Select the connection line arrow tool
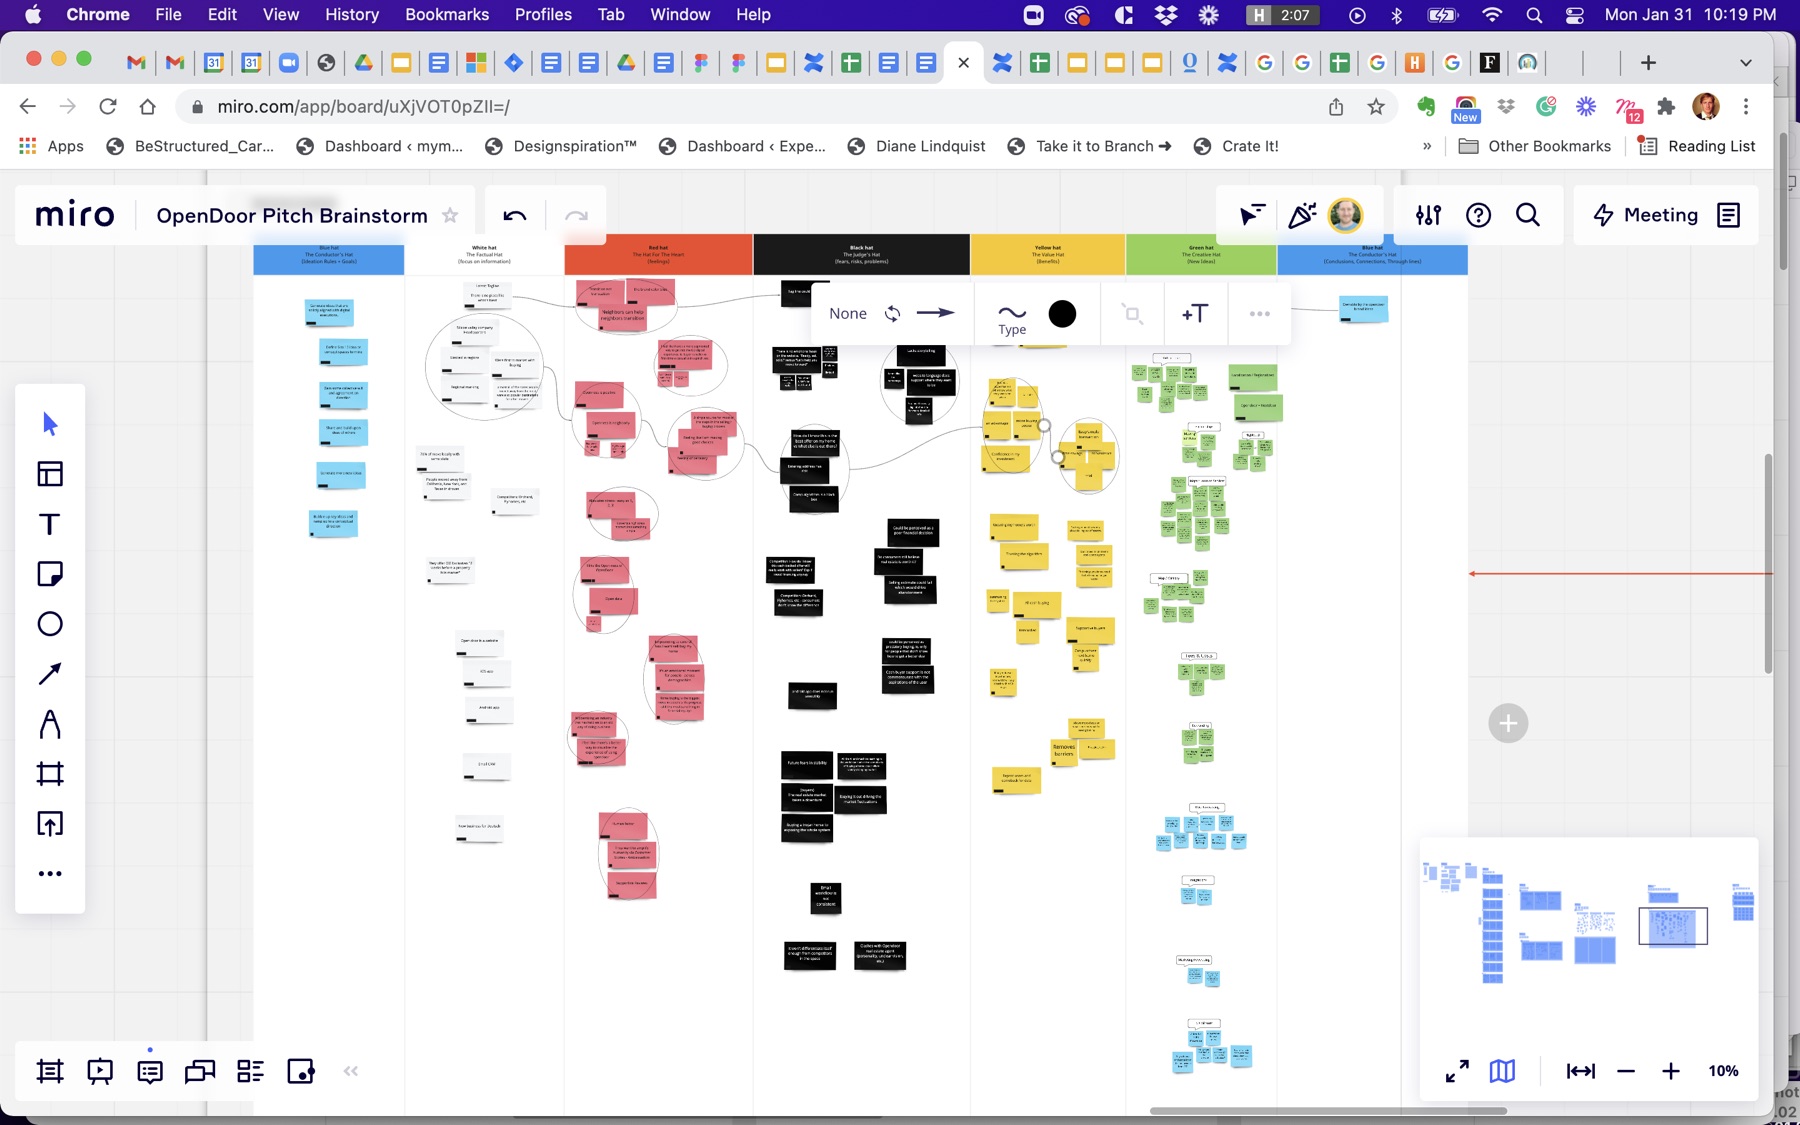 [49, 674]
